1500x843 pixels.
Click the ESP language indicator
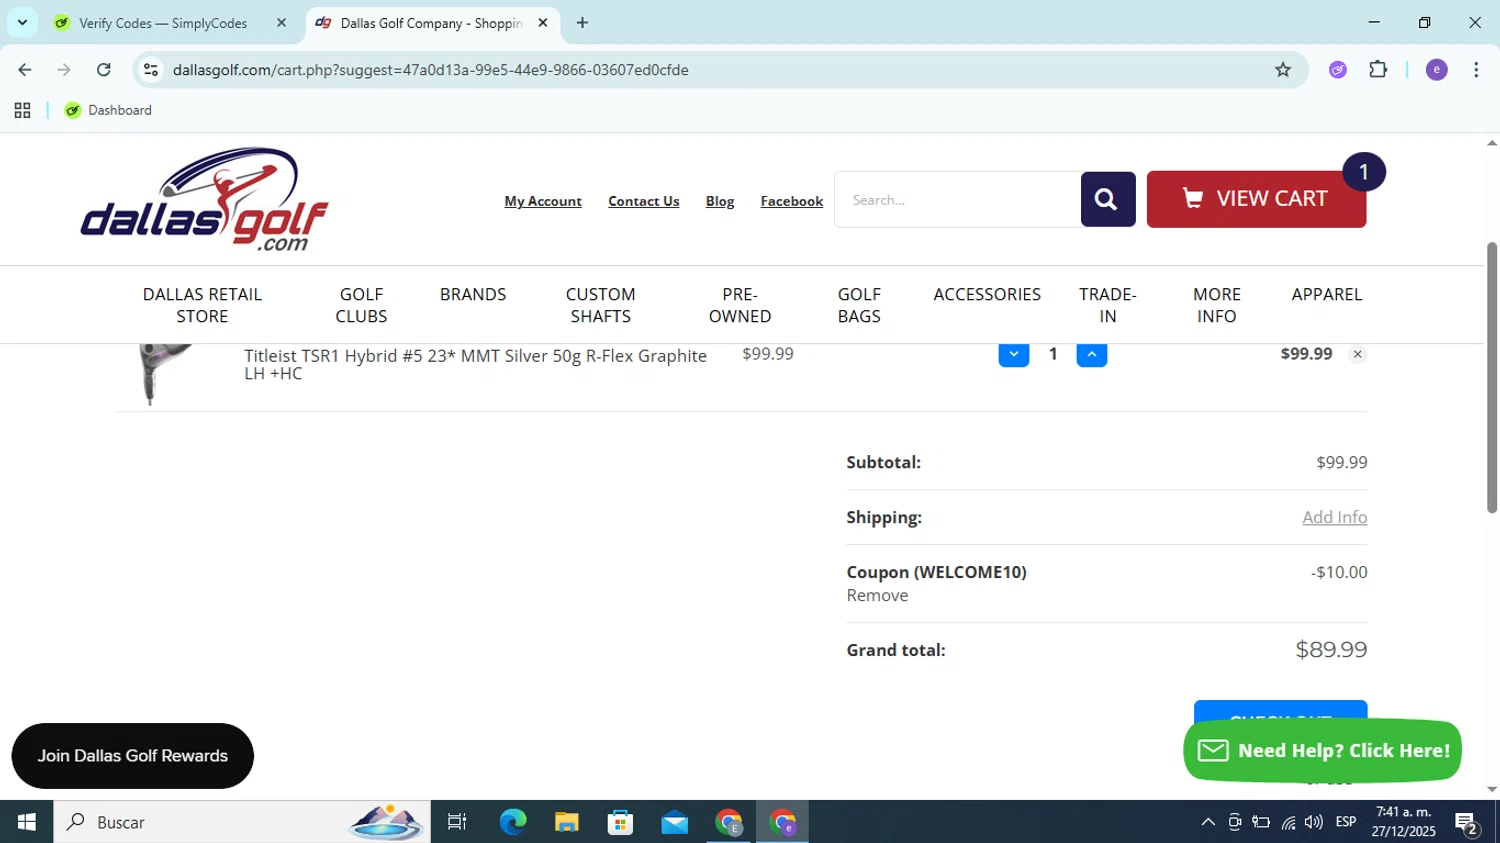1346,822
